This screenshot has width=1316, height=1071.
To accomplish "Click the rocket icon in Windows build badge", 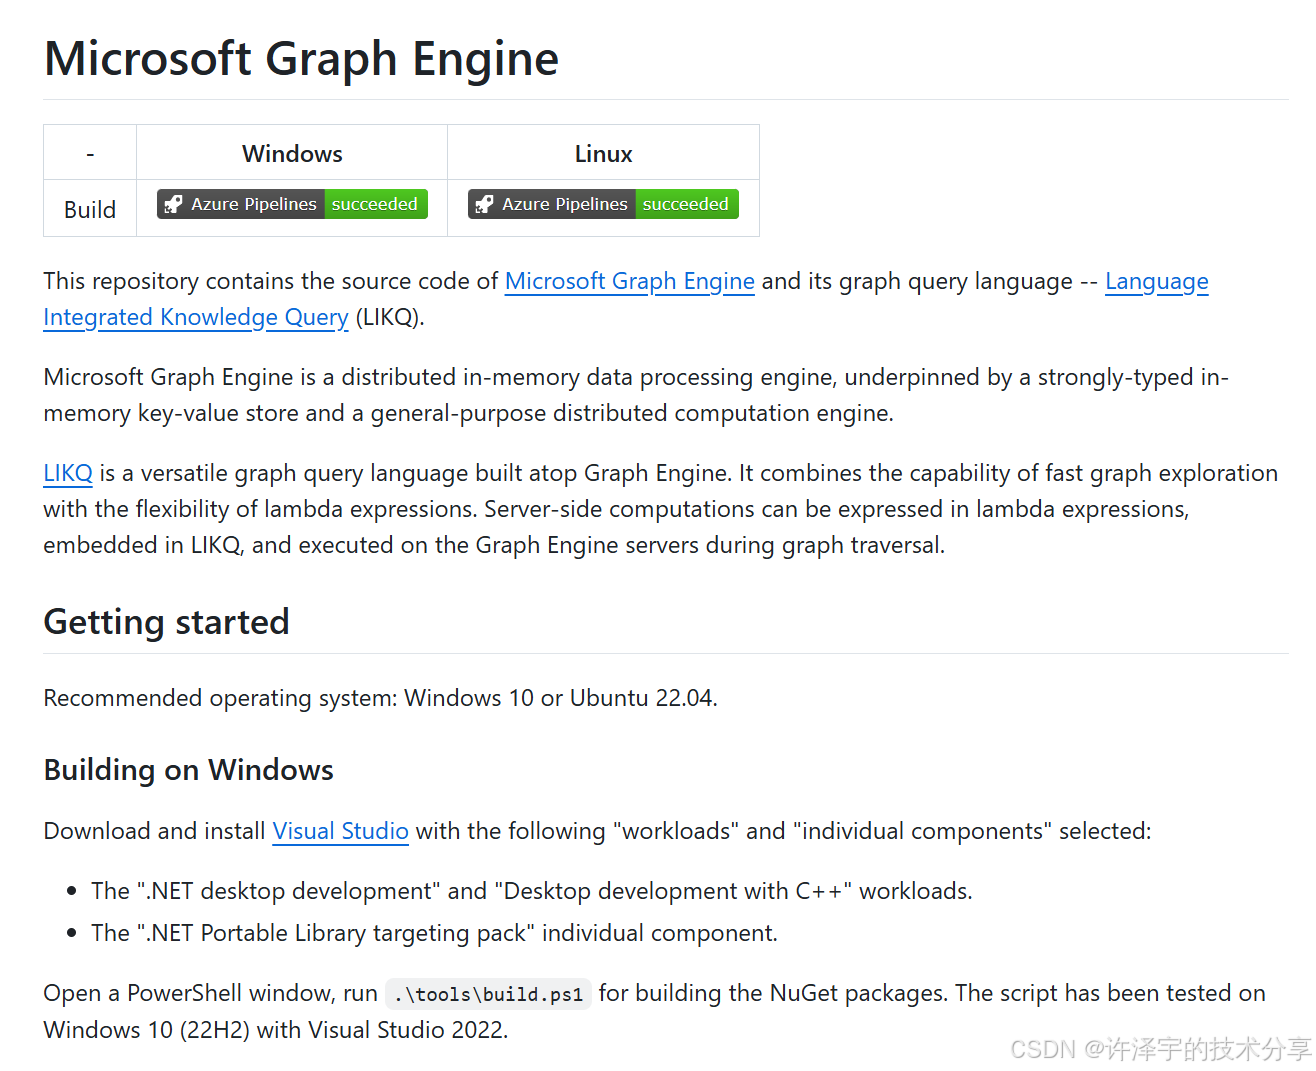I will point(173,204).
